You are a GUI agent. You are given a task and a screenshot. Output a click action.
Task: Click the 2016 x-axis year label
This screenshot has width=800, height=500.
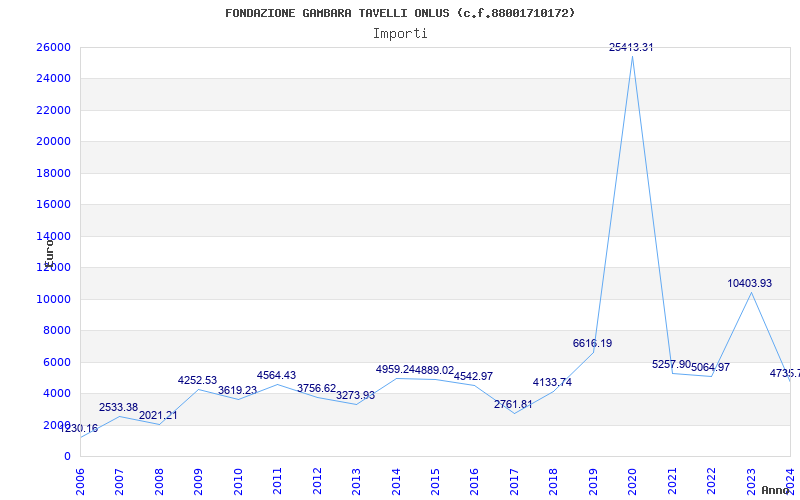coord(474,482)
